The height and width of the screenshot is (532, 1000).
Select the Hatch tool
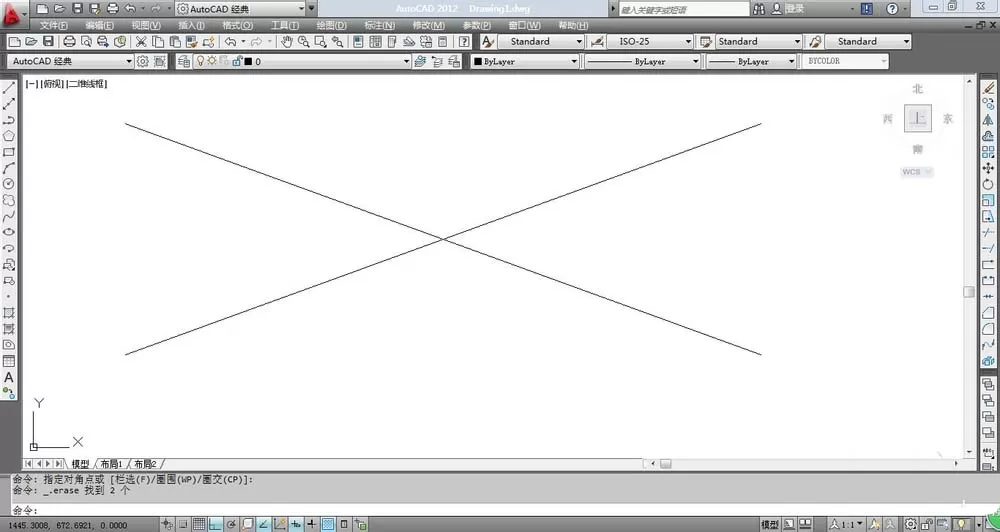click(9, 313)
